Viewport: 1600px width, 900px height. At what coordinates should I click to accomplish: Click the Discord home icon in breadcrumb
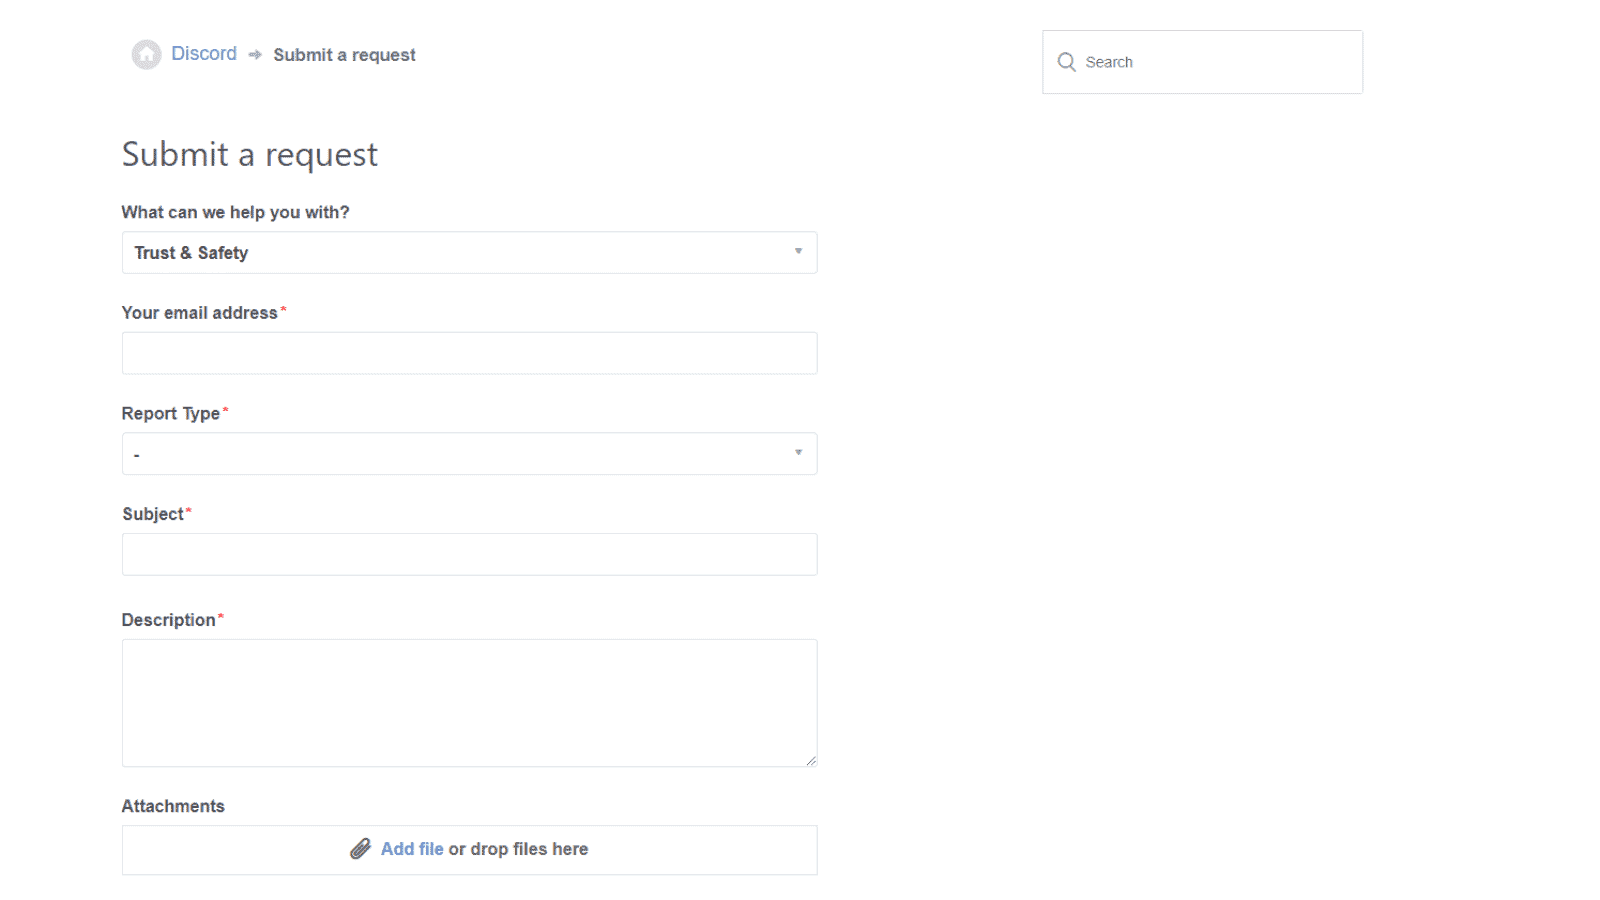pos(147,54)
